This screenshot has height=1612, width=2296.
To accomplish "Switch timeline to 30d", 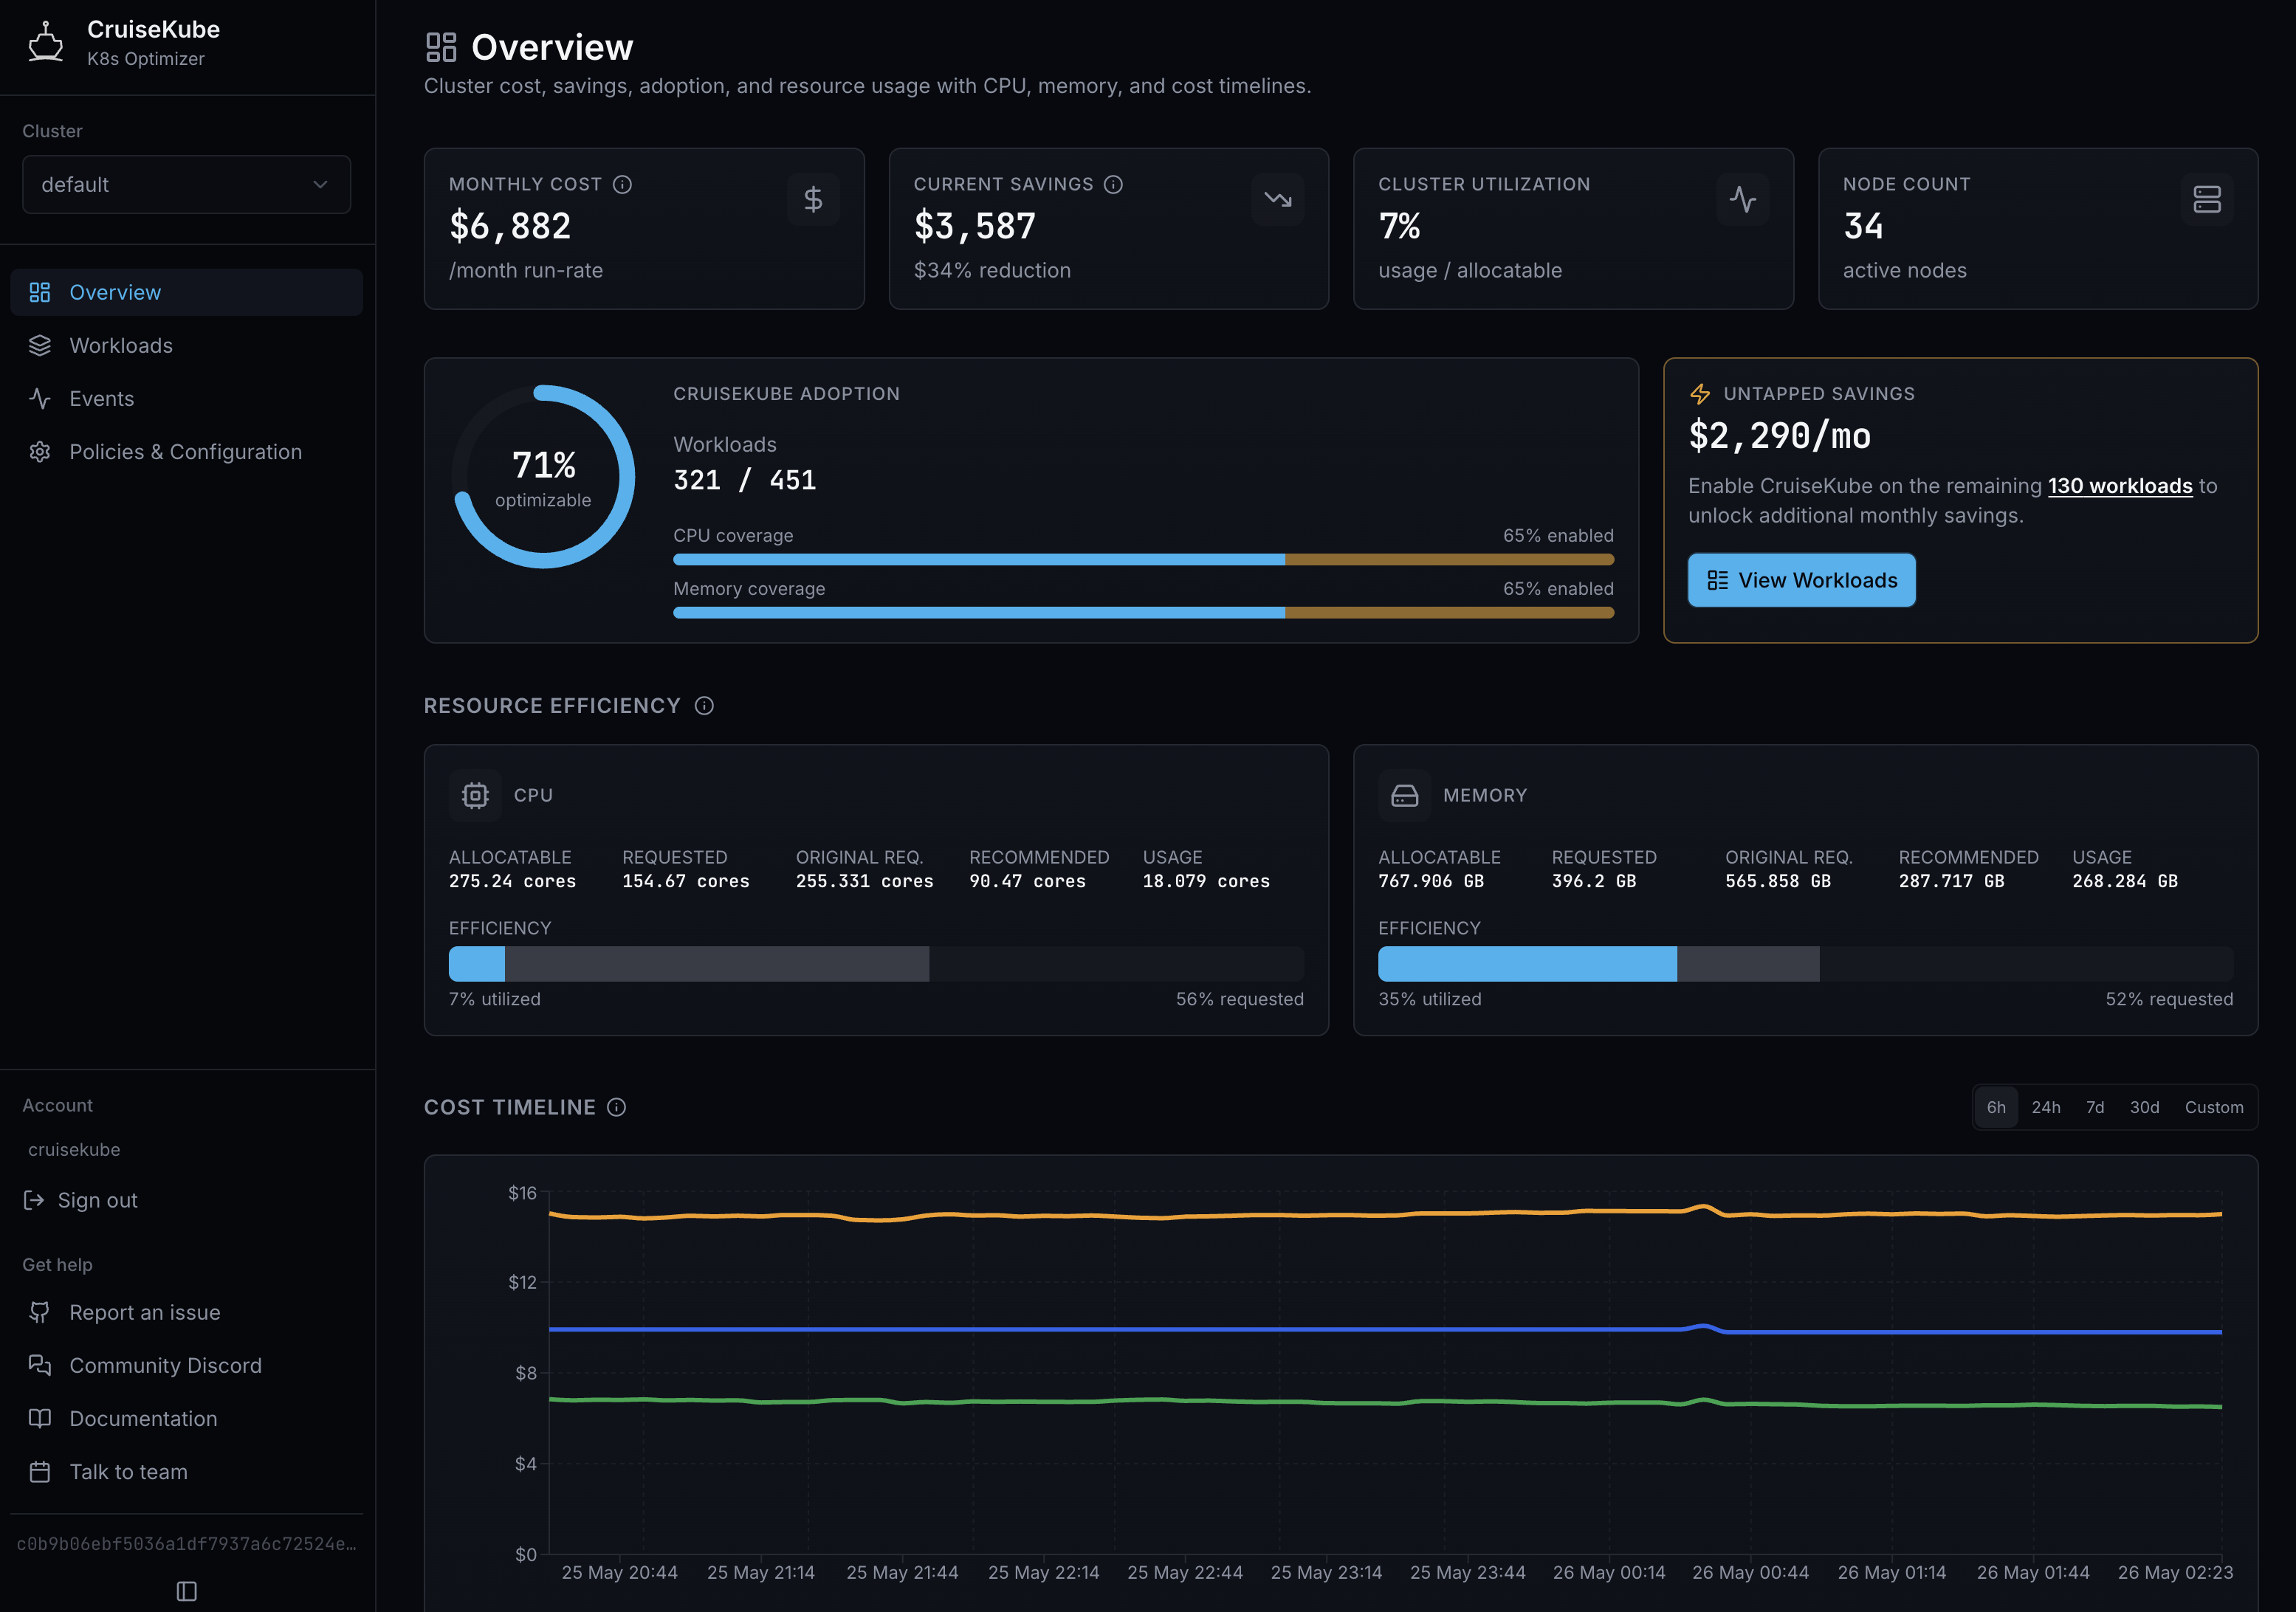I will click(2144, 1107).
